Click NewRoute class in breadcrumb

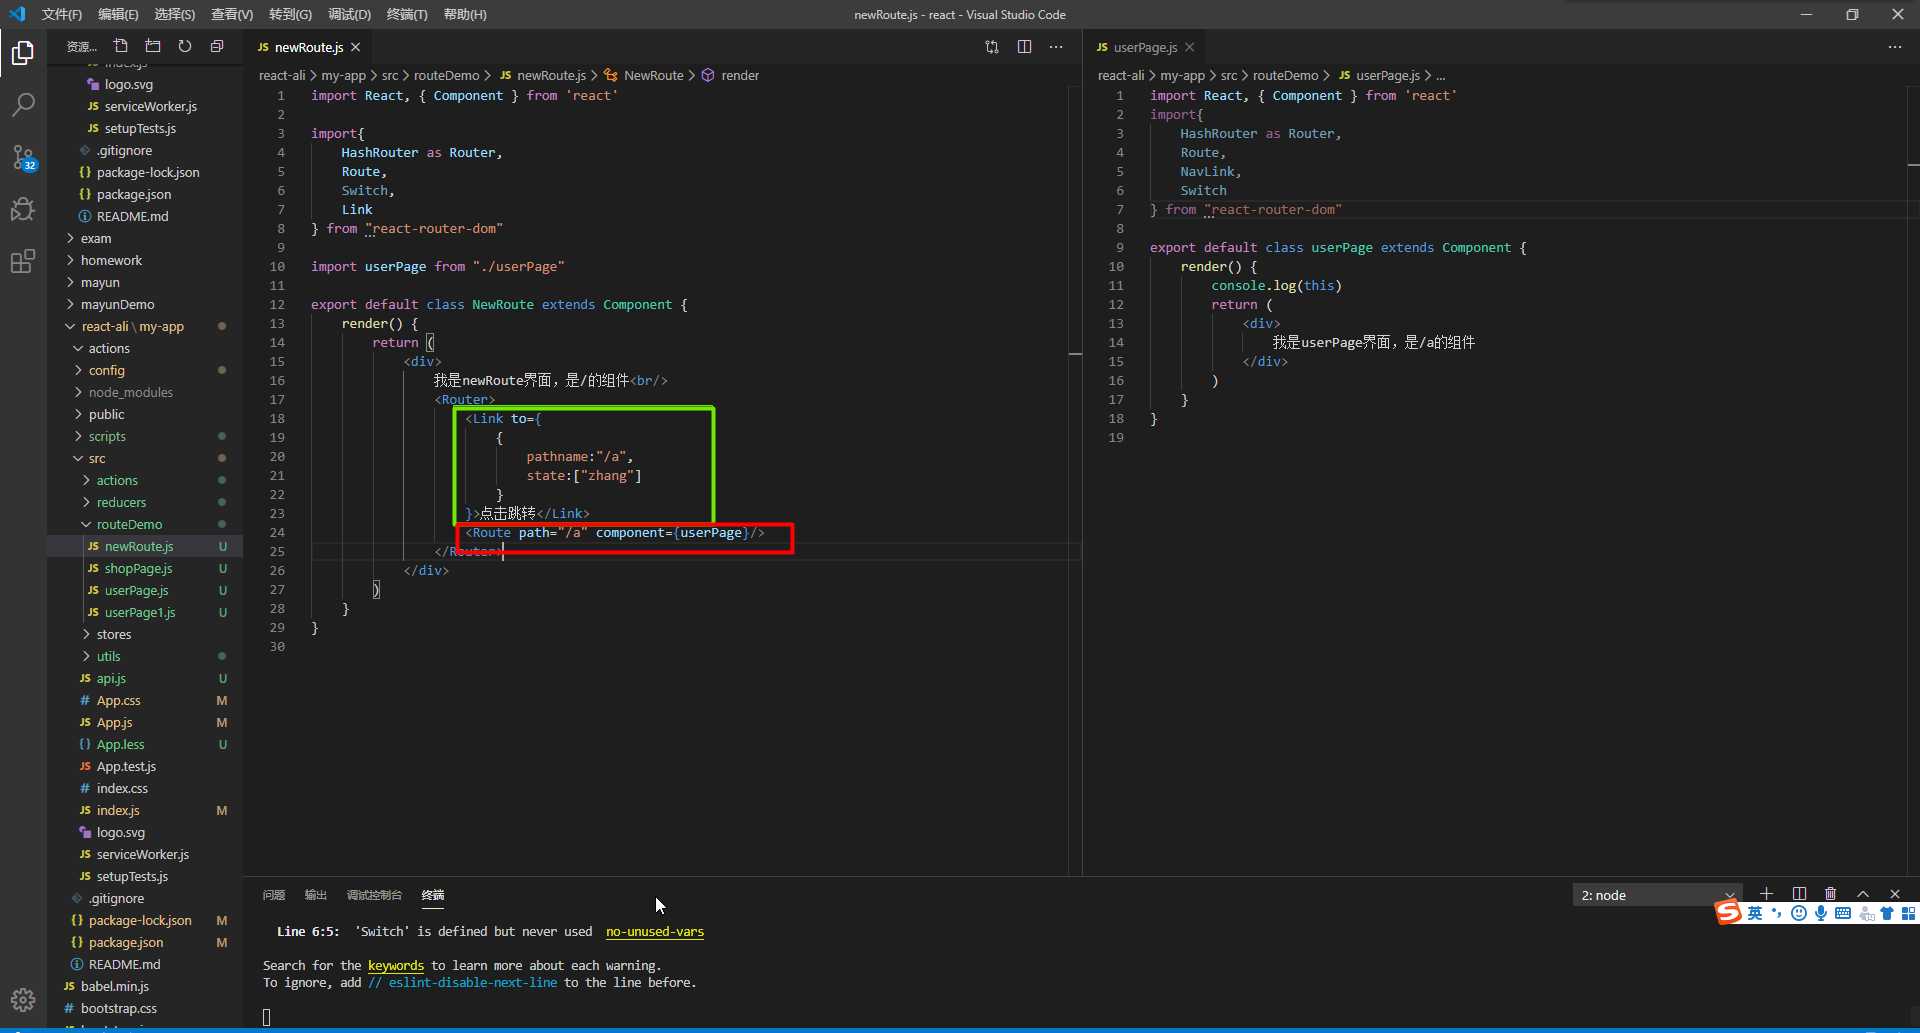tap(654, 75)
